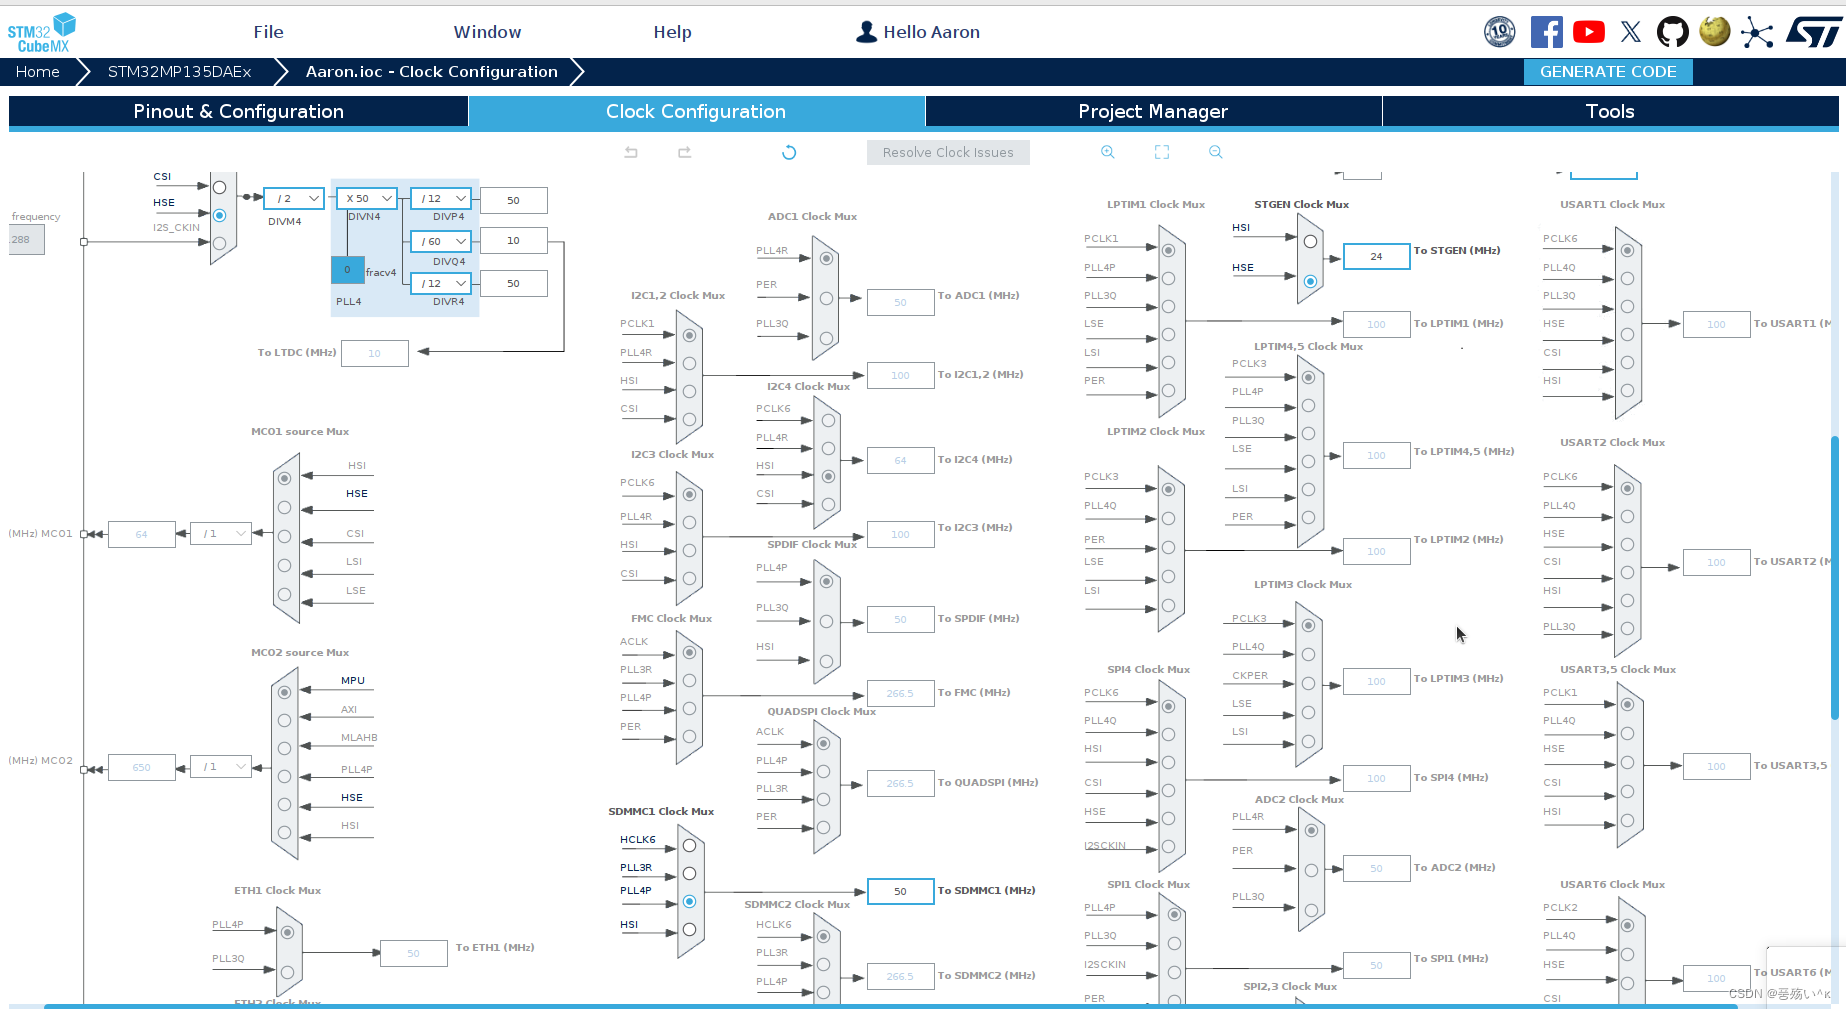Click the To SDMMC1 50 MHz field

pyautogui.click(x=900, y=891)
